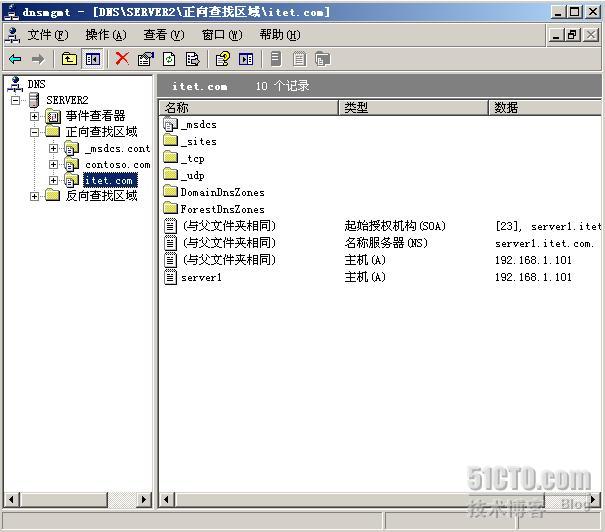Viewport: 605px width, 532px height.
Task: Select the DomainDnsZones folder name
Action: tap(223, 192)
